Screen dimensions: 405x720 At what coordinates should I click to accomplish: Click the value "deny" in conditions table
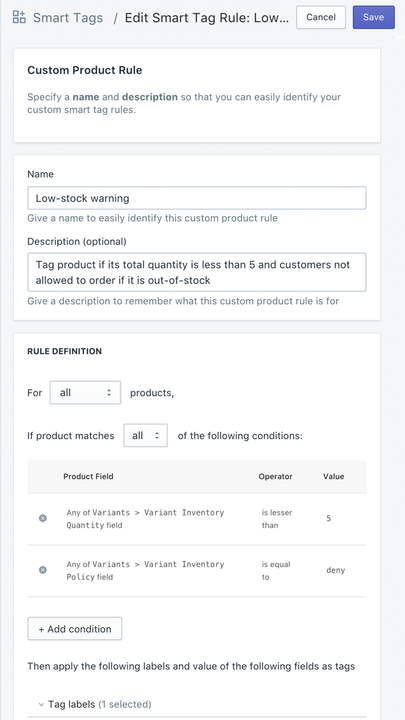pos(336,570)
